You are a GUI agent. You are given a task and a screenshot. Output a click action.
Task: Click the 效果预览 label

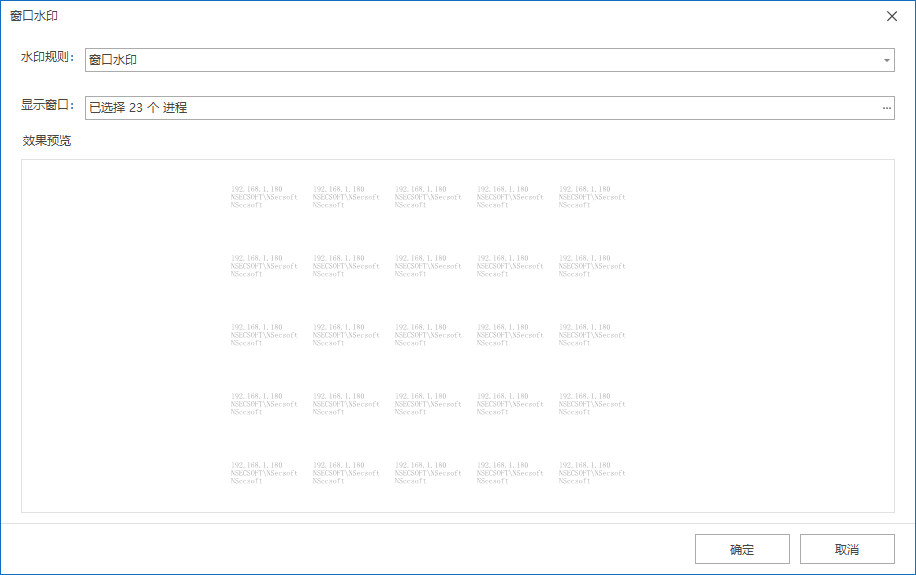pos(47,141)
